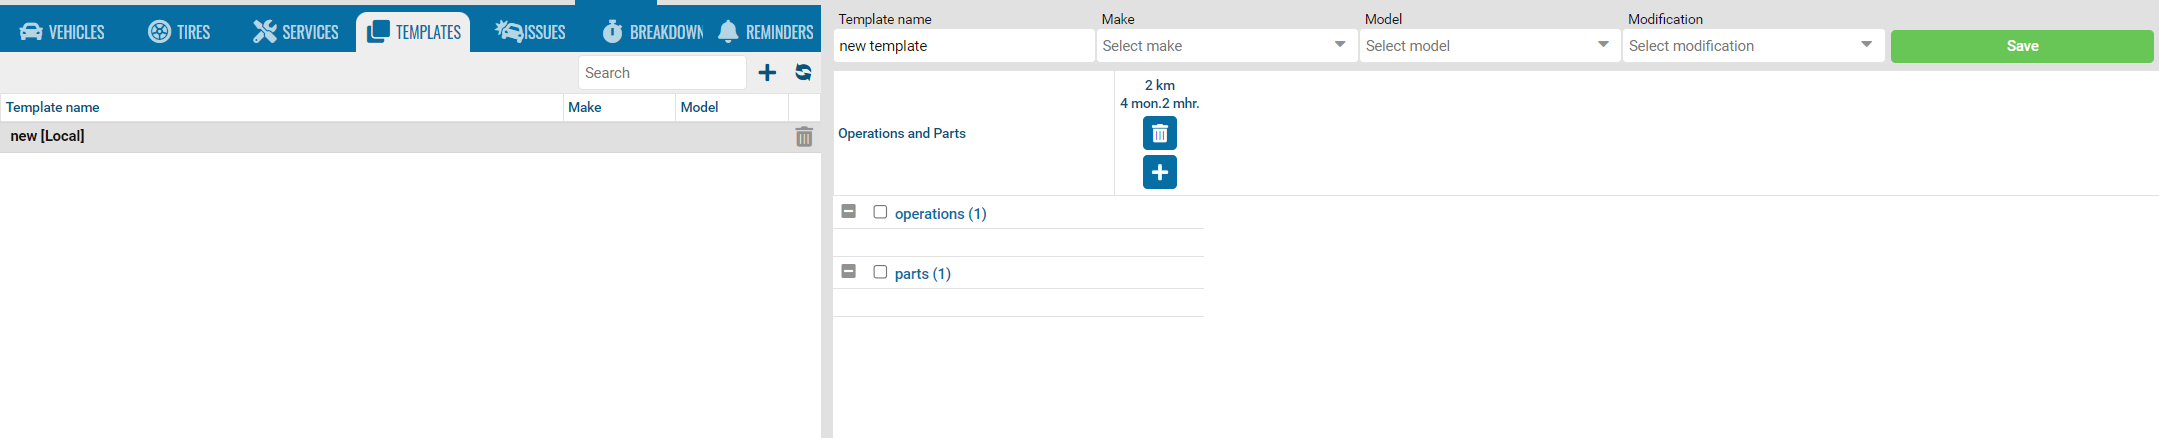Tick the operations (1) checkbox
Screen dimensions: 2159x438
[x=880, y=212]
